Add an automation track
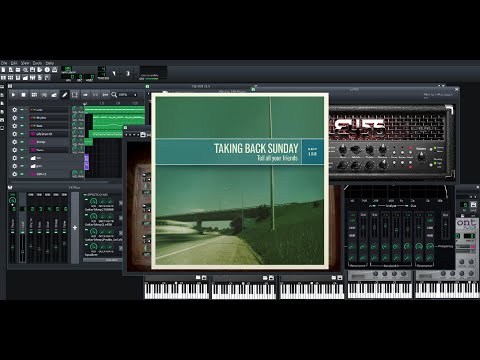480x360 pixels. pyautogui.click(x=54, y=95)
